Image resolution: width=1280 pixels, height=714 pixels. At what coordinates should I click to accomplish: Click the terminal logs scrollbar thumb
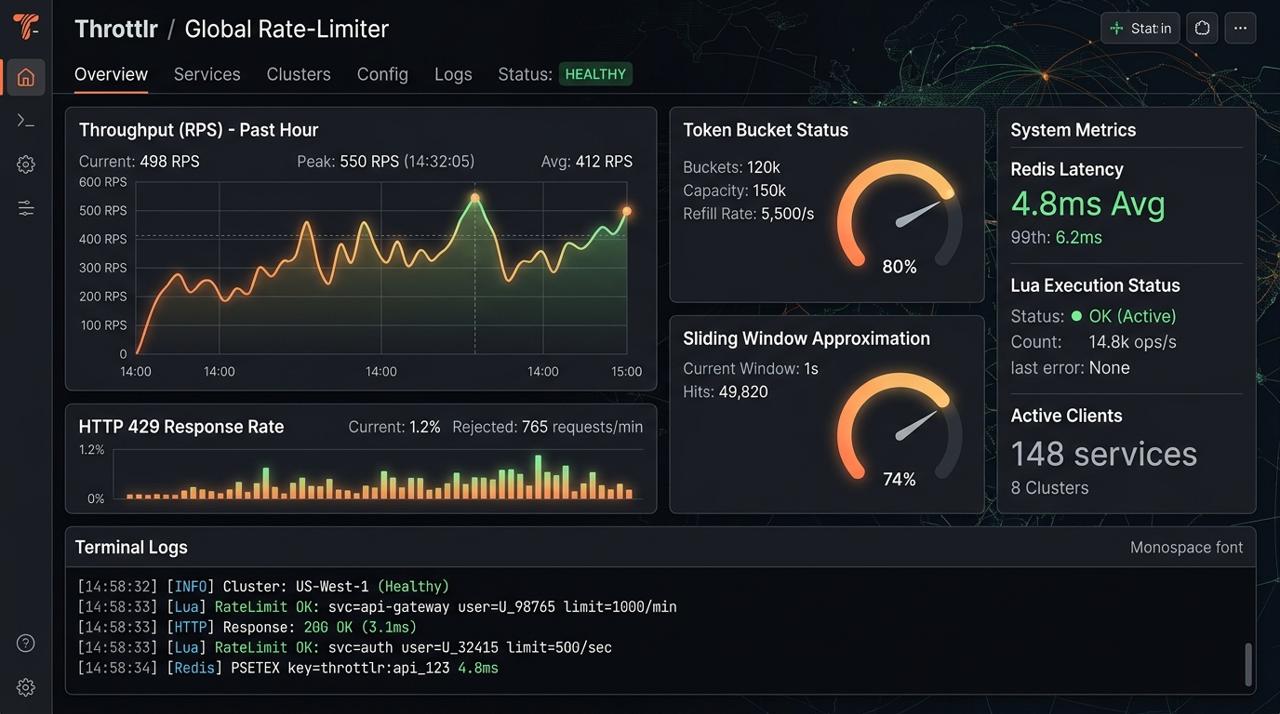[1247, 665]
